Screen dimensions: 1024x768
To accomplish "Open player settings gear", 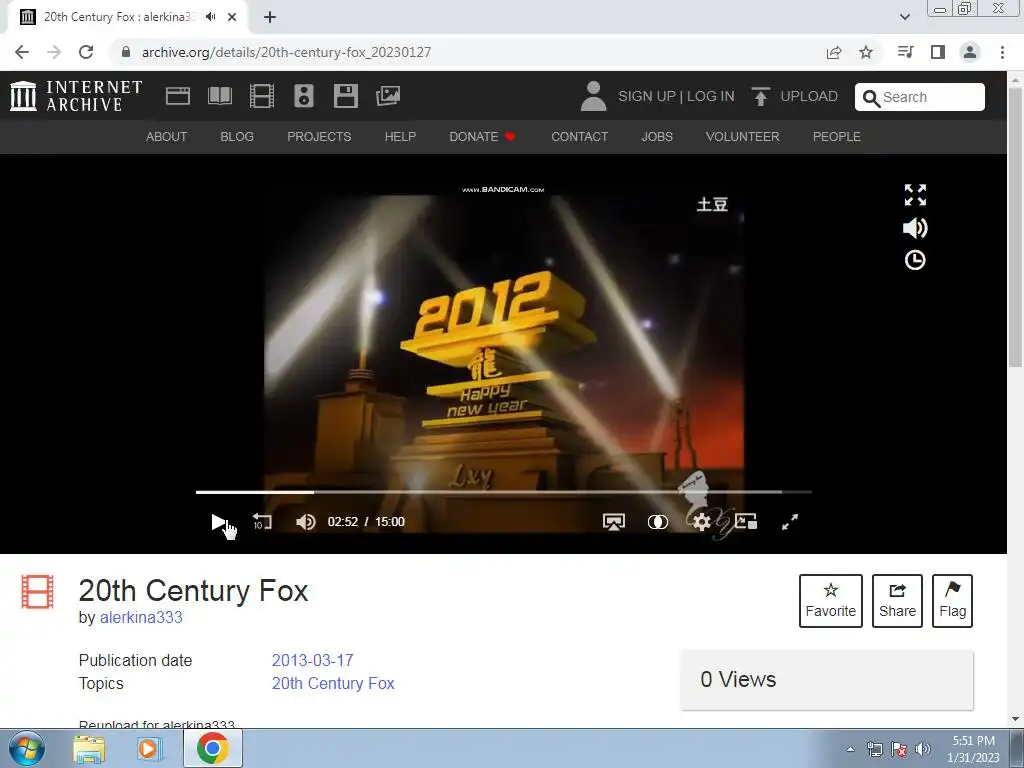I will (701, 522).
